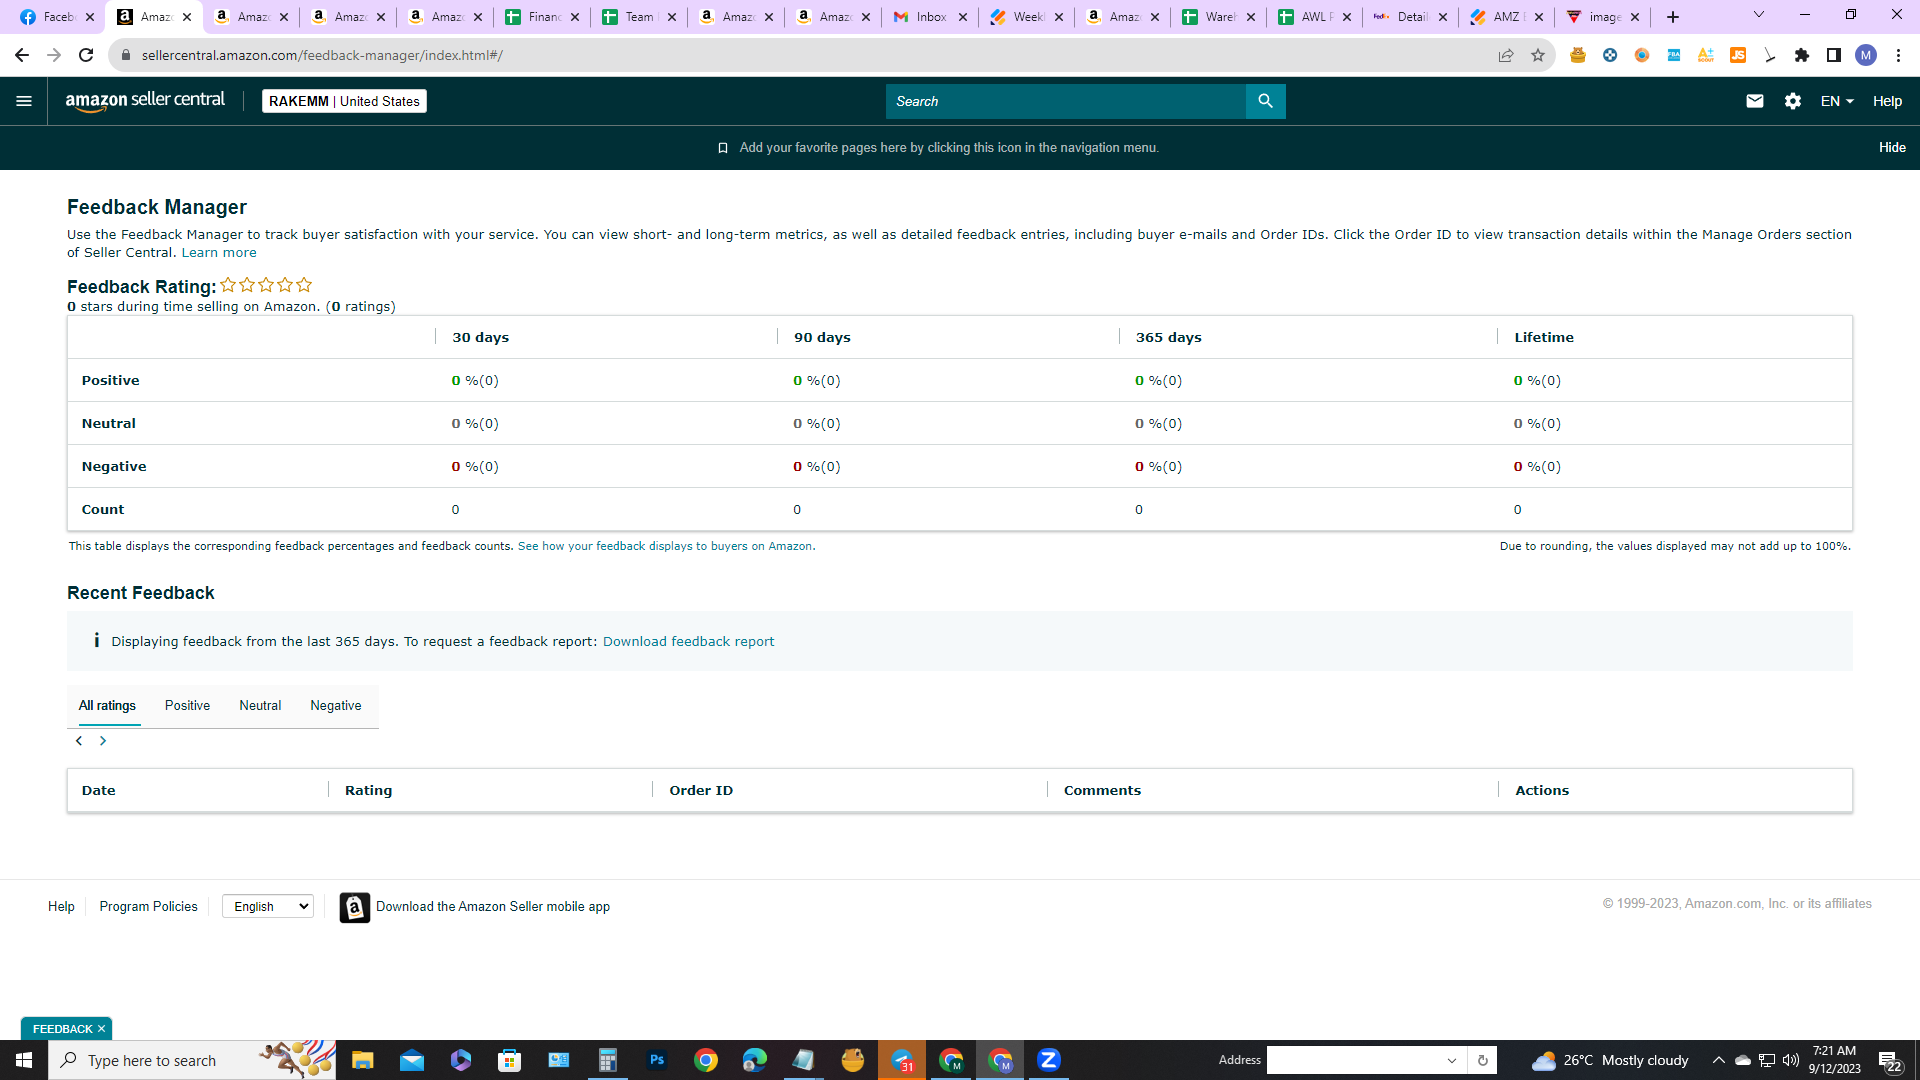Hide the favorite pages banner
This screenshot has width=1920, height=1080.
coord(1892,148)
